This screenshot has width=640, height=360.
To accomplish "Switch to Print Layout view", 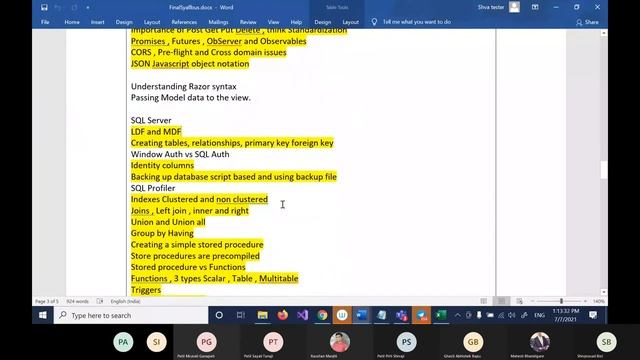I will [502, 301].
